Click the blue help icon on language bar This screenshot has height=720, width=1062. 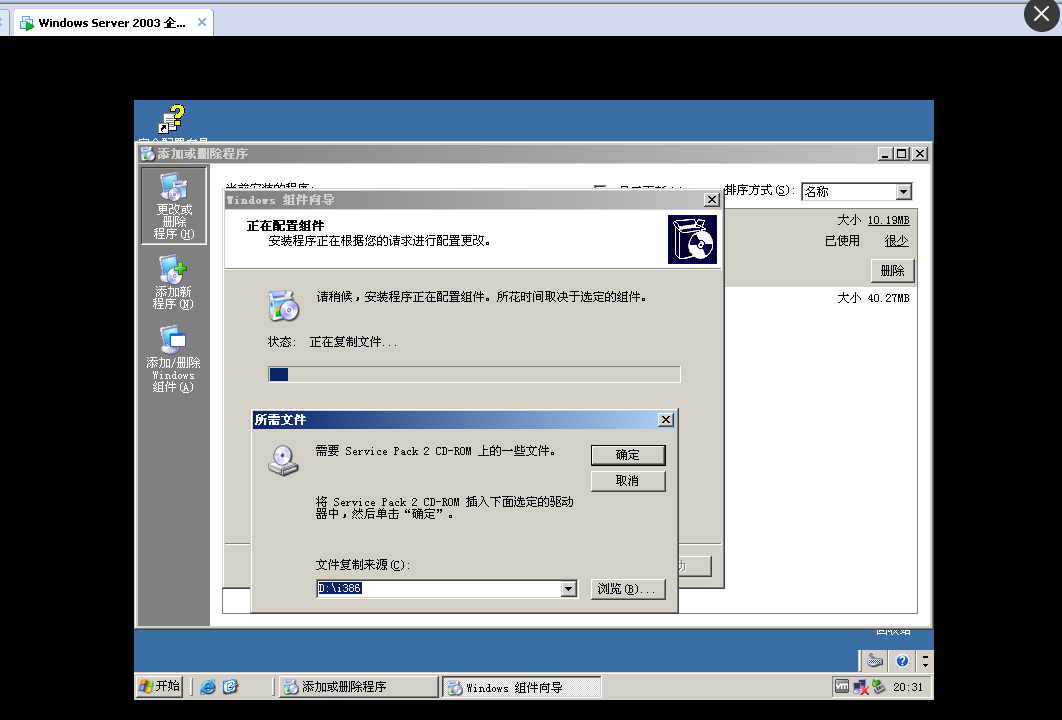[x=902, y=661]
